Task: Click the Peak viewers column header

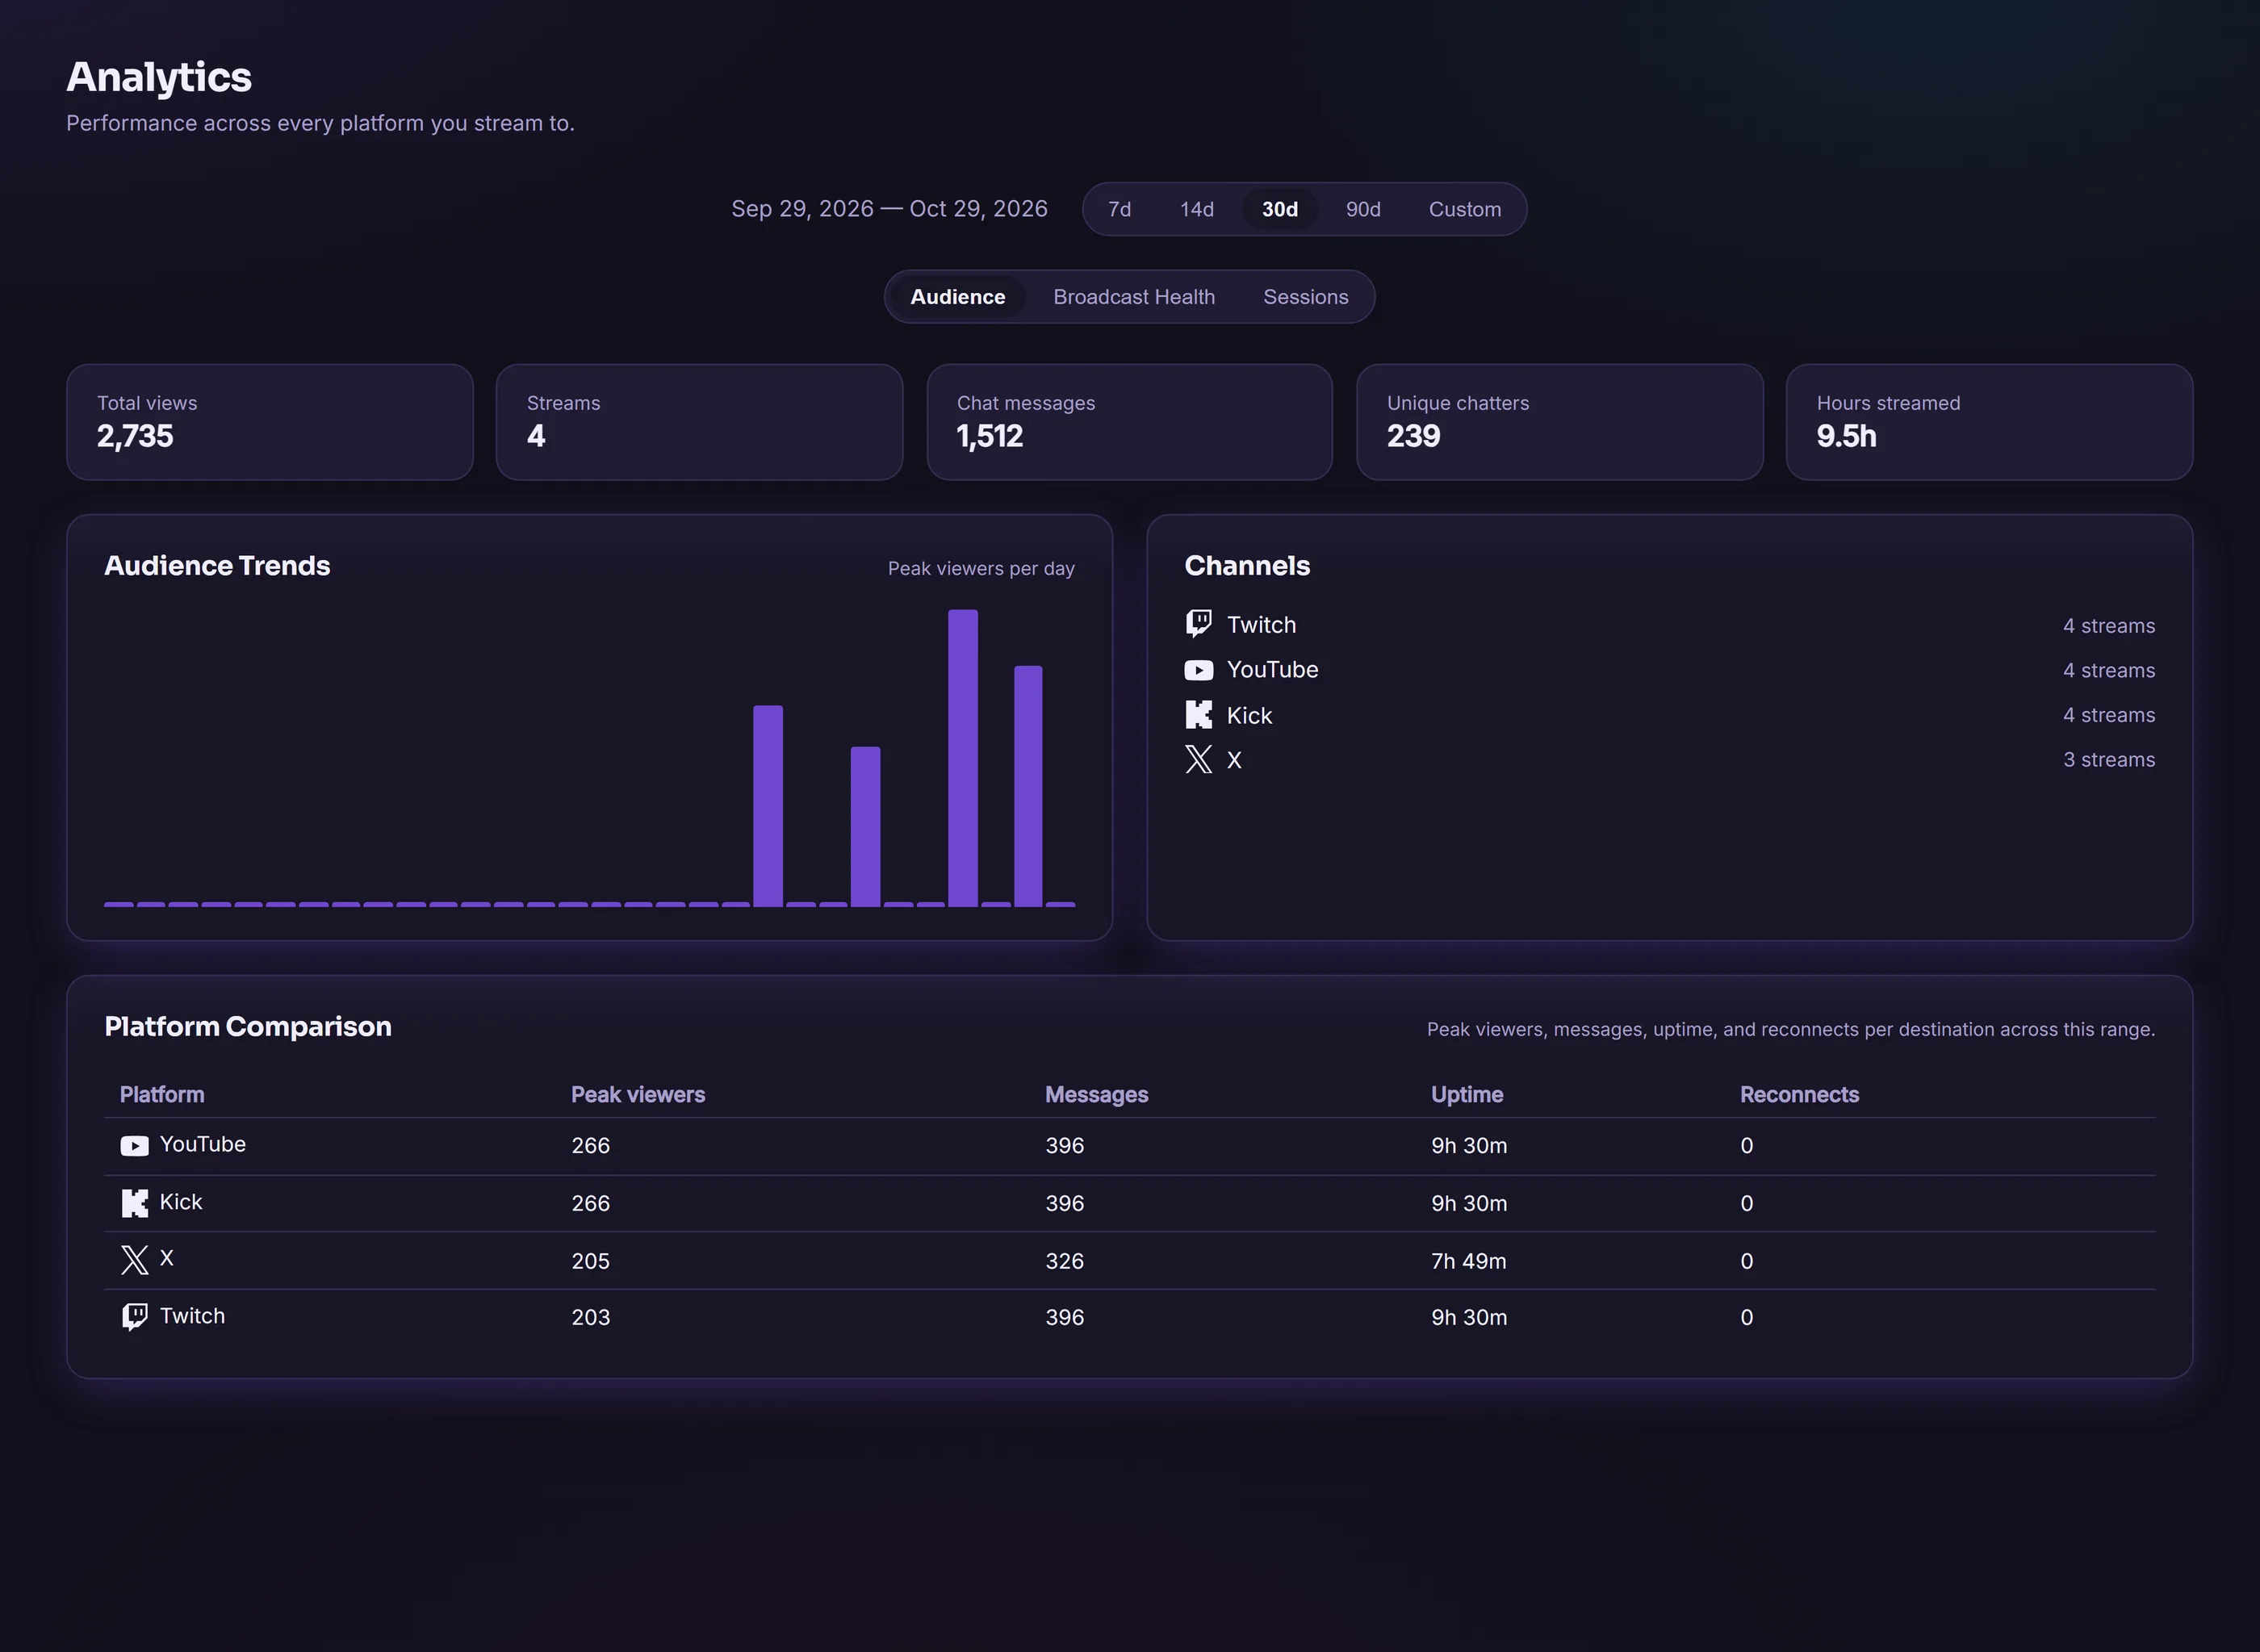Action: pyautogui.click(x=638, y=1094)
